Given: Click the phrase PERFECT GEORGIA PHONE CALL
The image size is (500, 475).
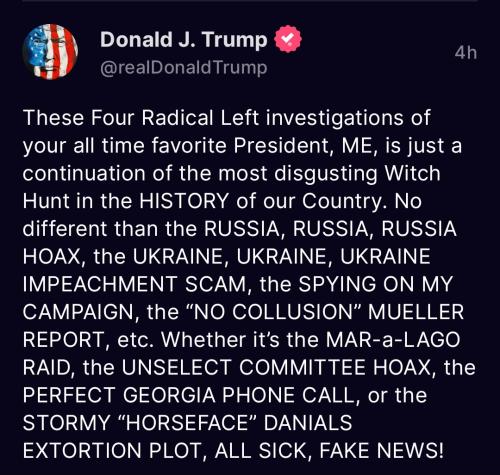Looking at the screenshot, I should [x=188, y=395].
